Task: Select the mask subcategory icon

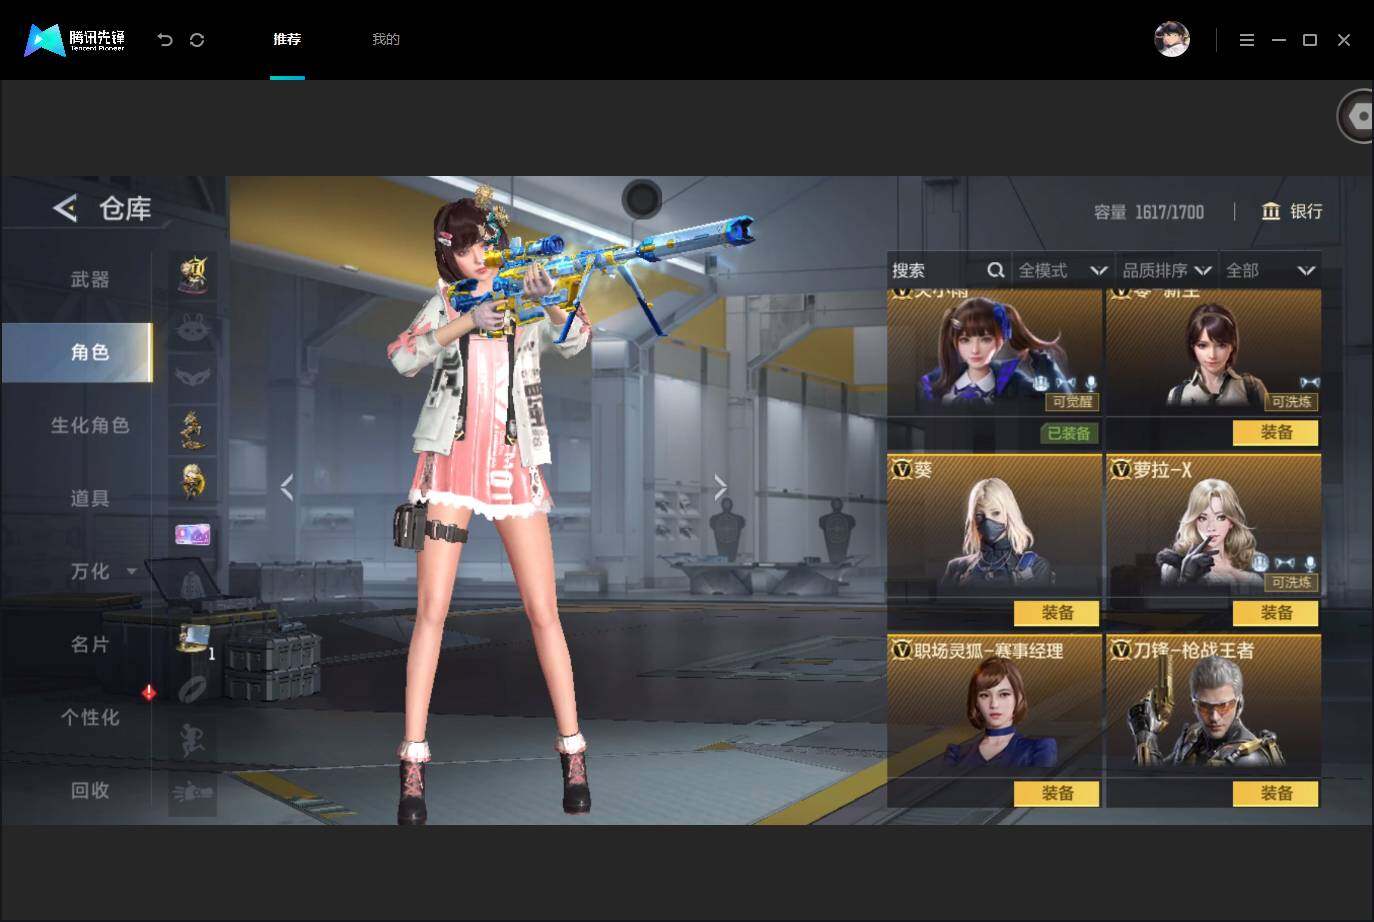Action: click(x=192, y=376)
